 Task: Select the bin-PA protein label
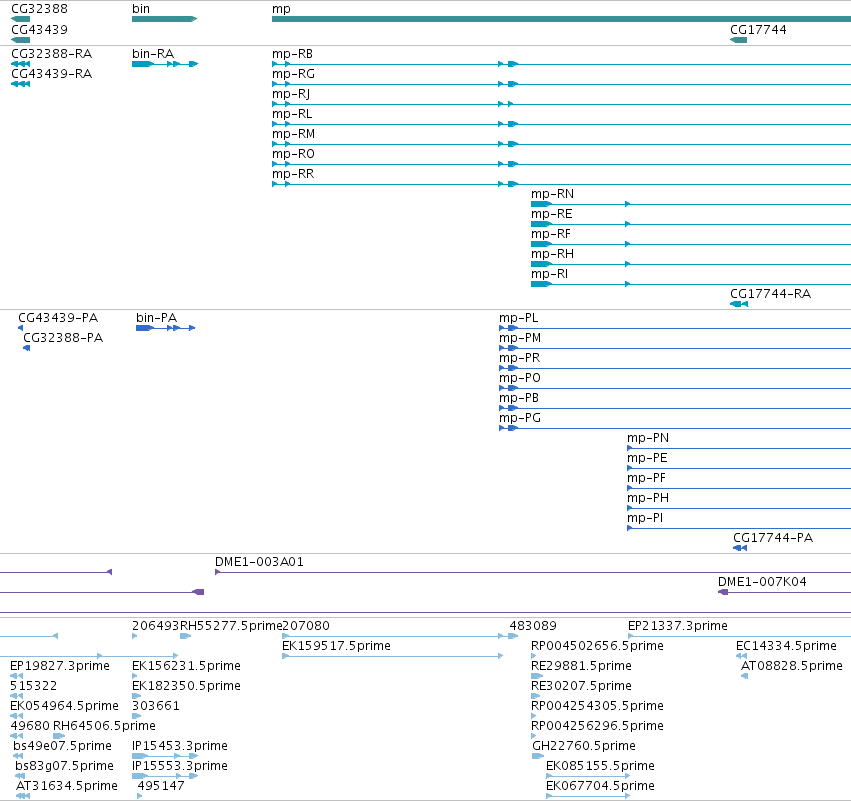point(156,317)
